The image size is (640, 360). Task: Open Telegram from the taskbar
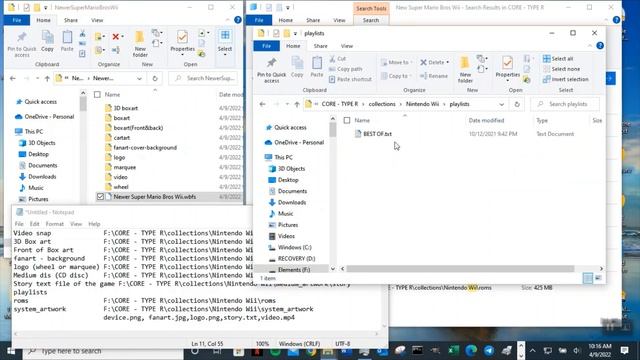[x=489, y=350]
